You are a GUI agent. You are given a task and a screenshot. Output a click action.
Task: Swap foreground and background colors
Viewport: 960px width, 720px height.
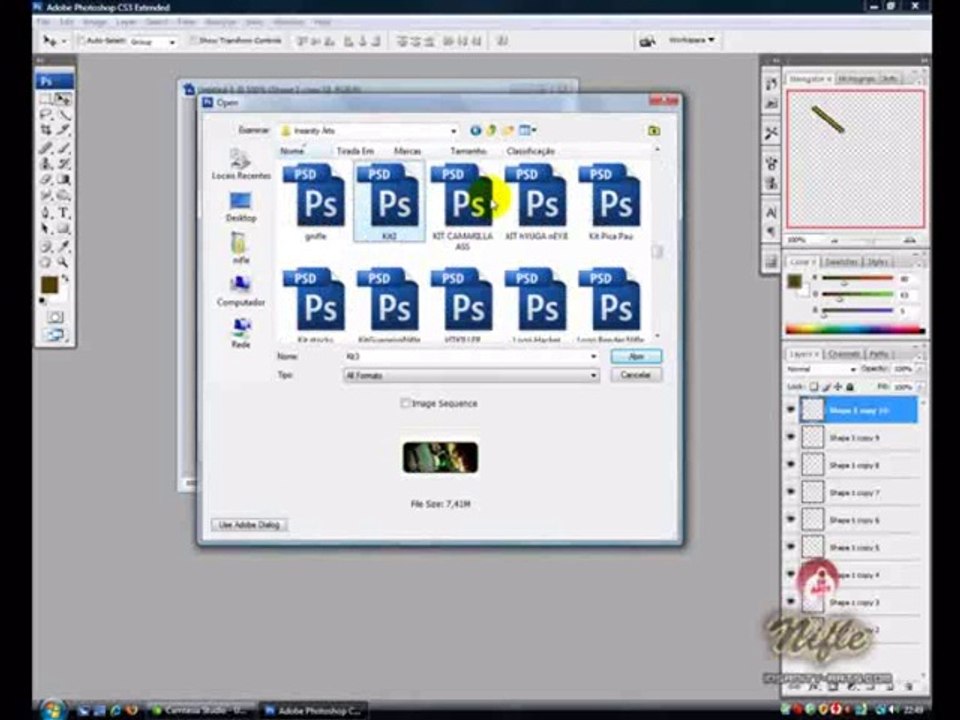(x=65, y=279)
